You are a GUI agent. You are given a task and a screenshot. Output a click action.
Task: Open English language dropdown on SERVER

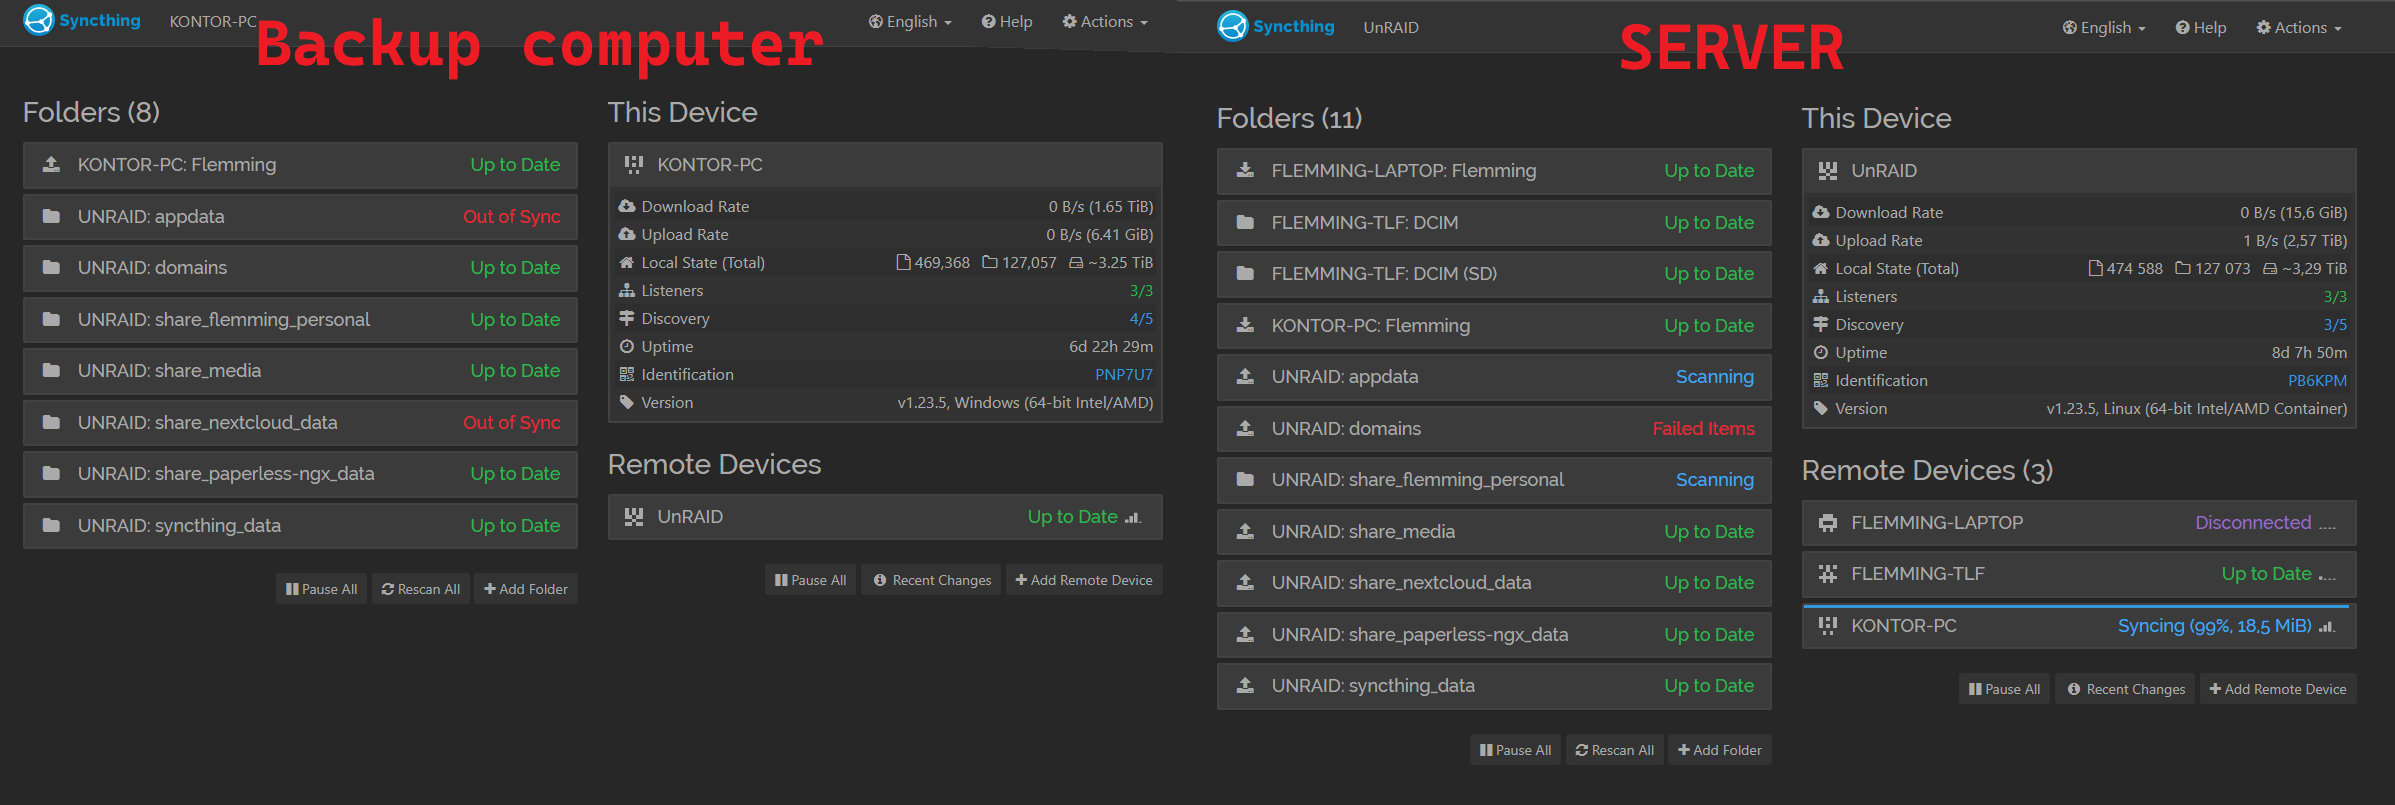[x=2104, y=28]
